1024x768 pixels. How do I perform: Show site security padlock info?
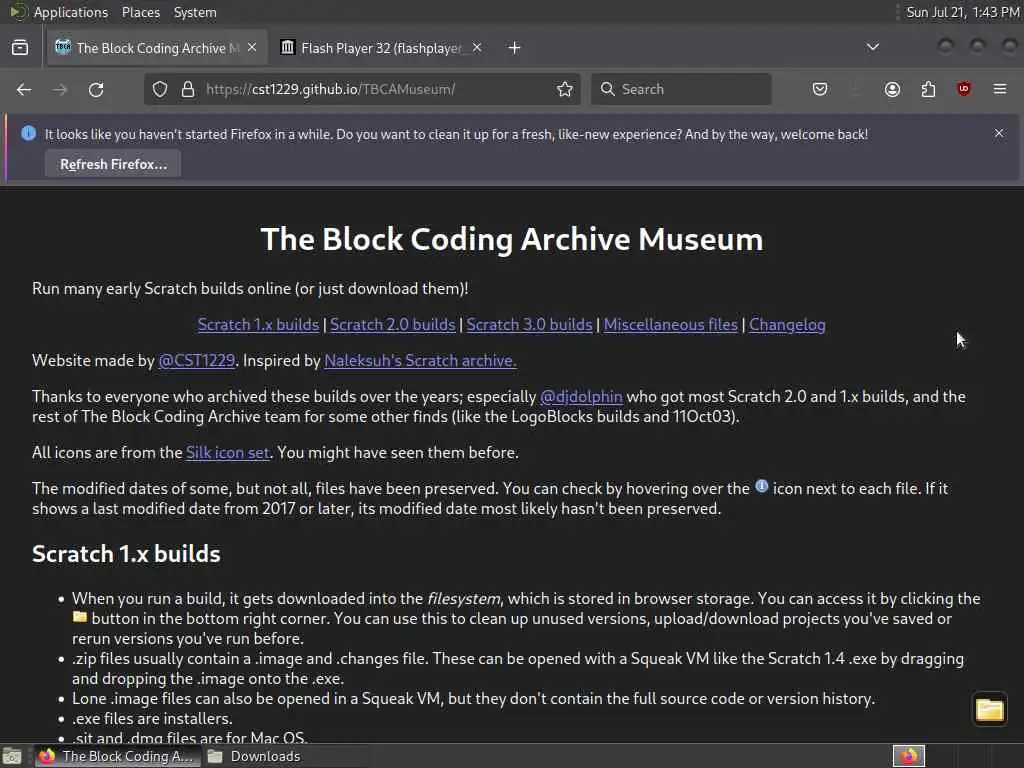point(188,89)
